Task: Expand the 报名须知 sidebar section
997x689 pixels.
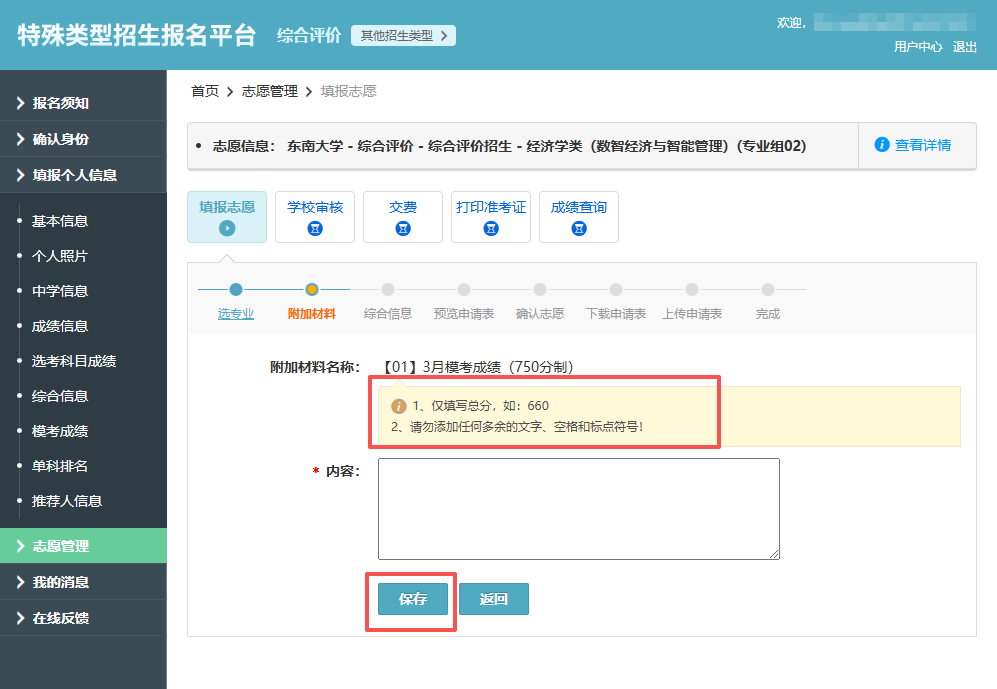Action: coord(83,103)
